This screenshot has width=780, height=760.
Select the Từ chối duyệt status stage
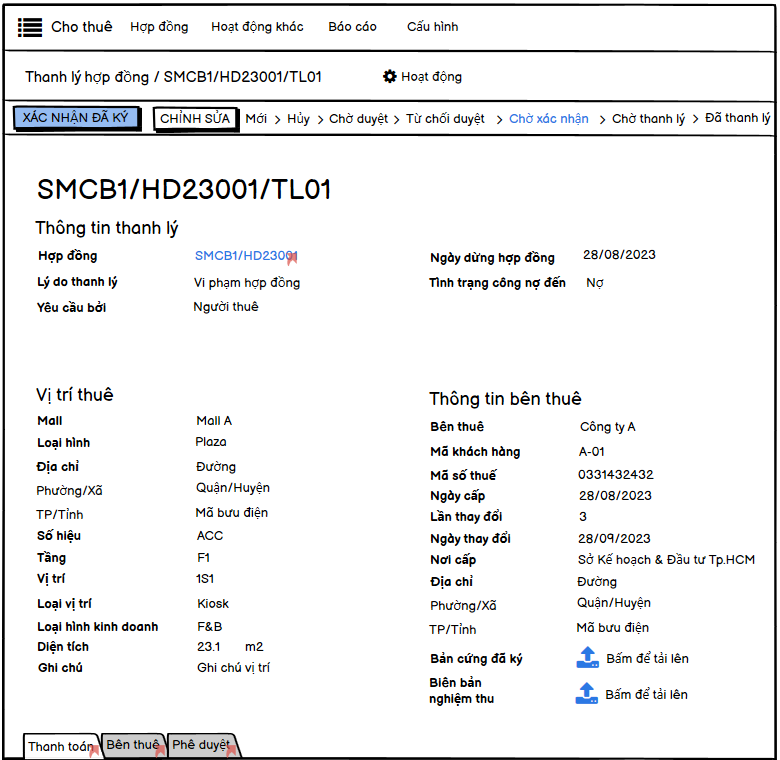tap(445, 119)
